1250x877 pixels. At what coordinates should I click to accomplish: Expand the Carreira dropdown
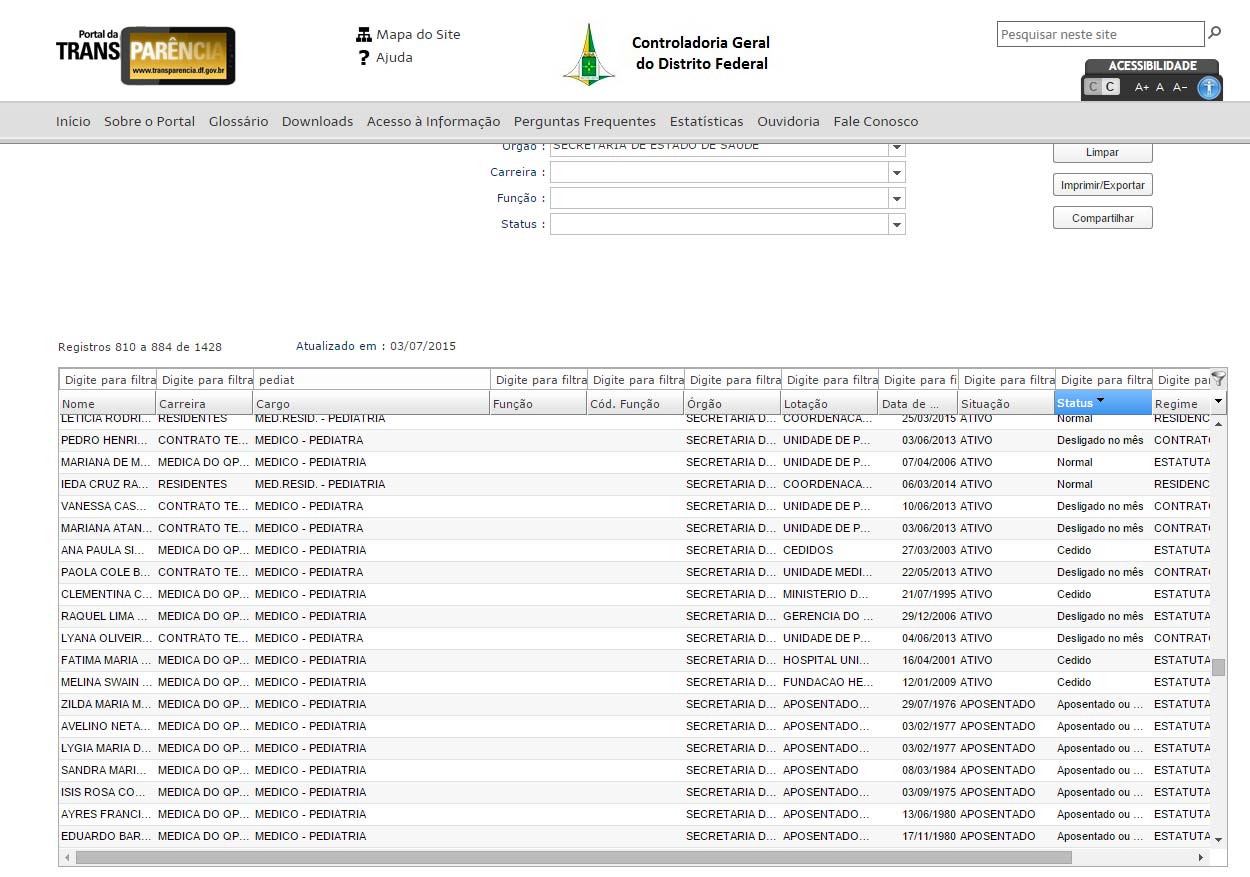coord(896,172)
